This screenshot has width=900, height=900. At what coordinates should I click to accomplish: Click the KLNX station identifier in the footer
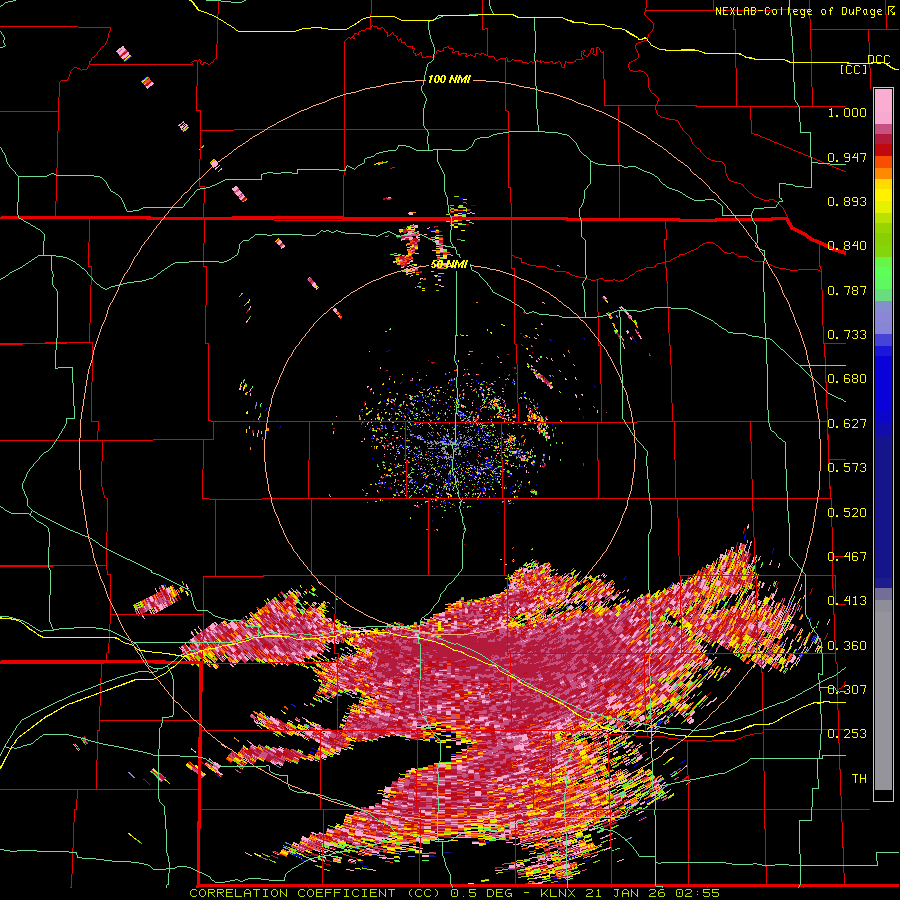coord(560,893)
